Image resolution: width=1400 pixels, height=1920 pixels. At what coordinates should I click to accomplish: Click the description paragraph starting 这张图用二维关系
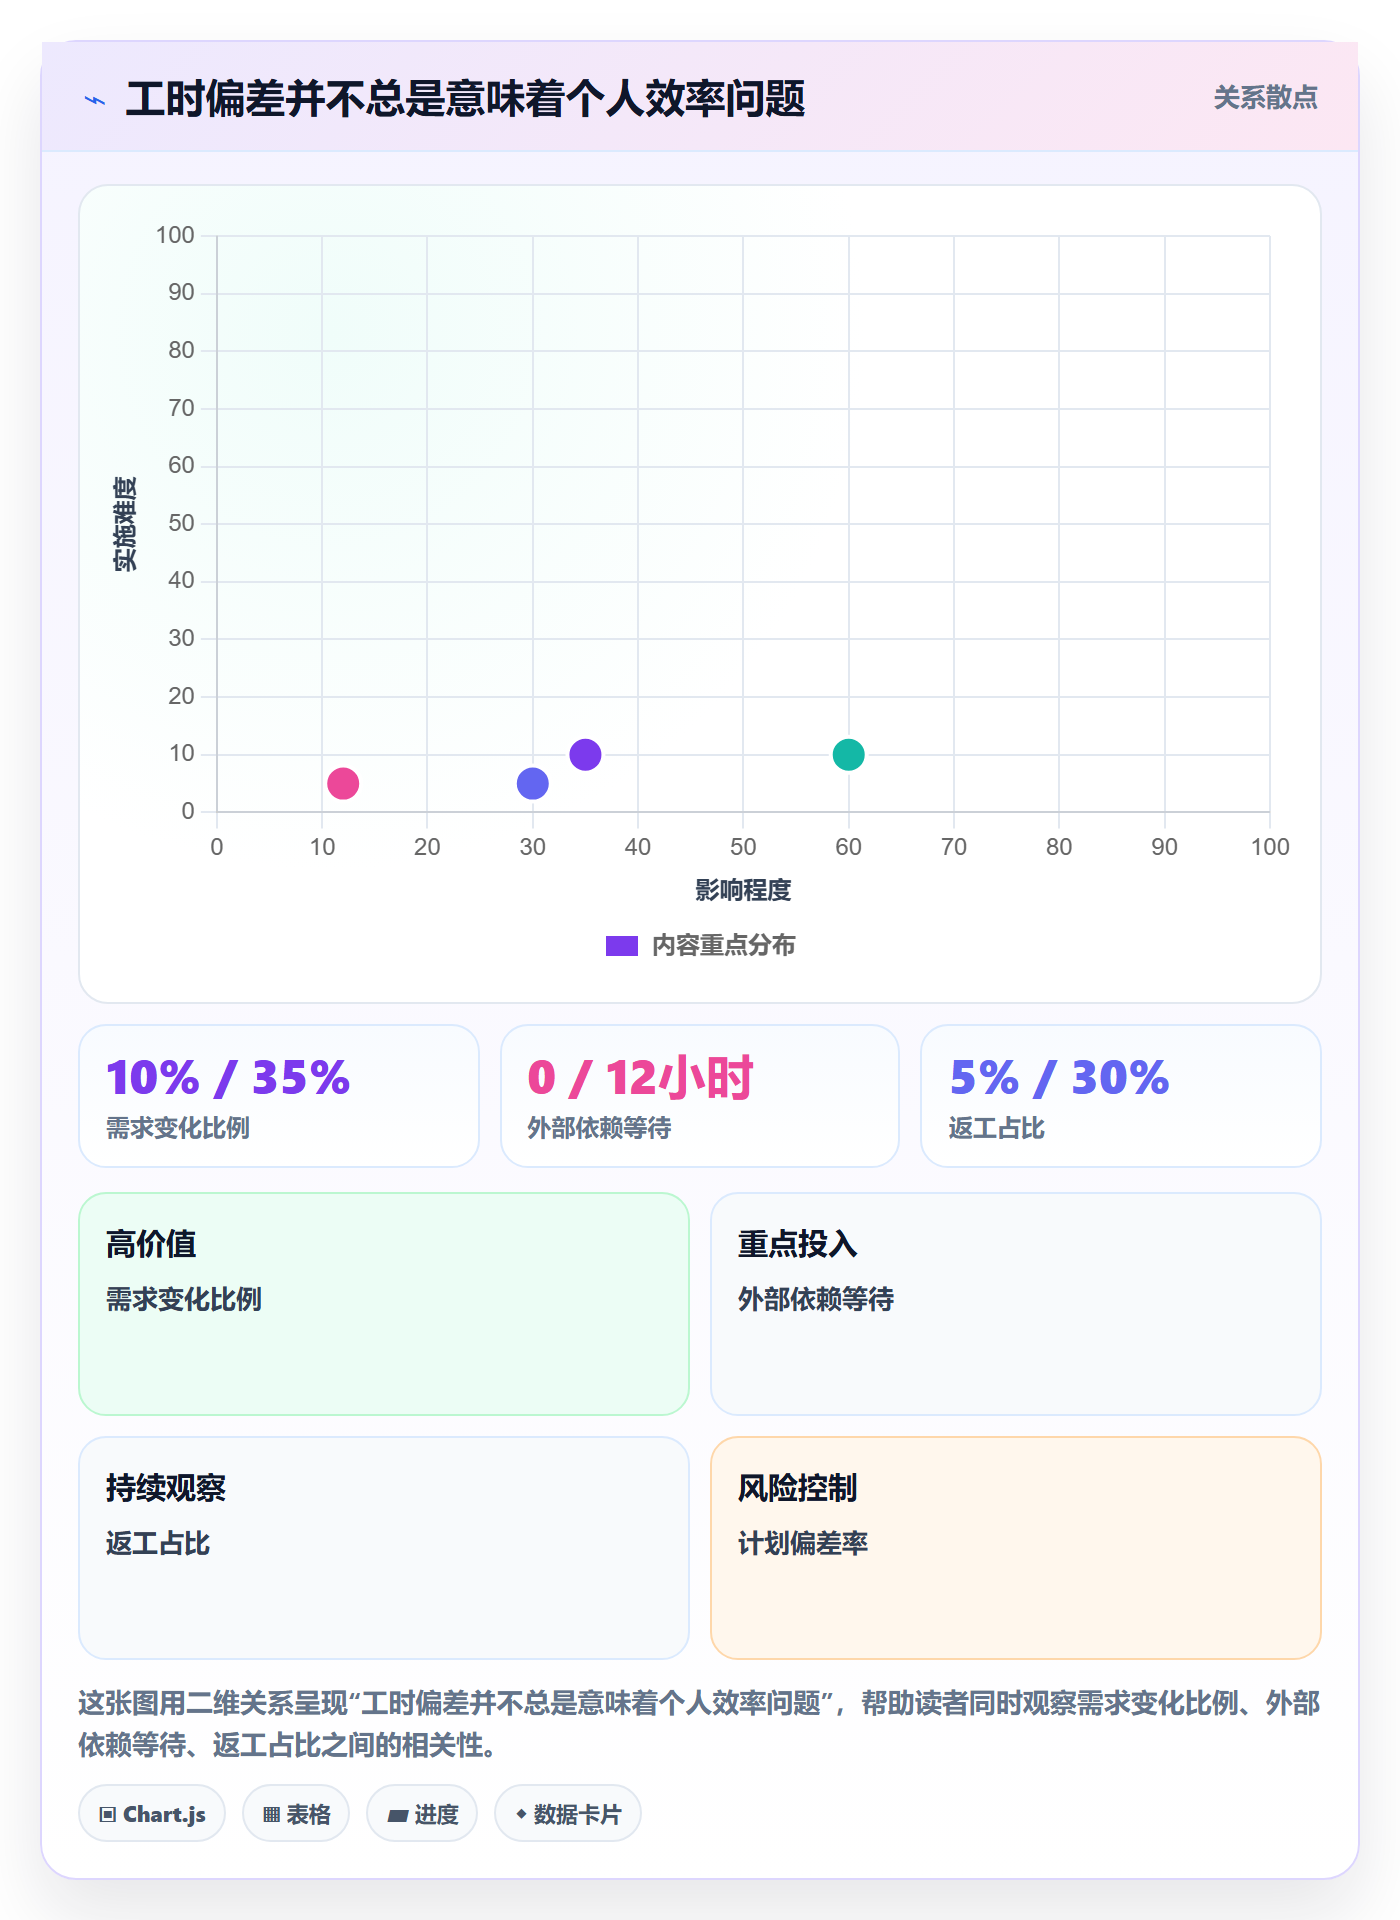700,1724
